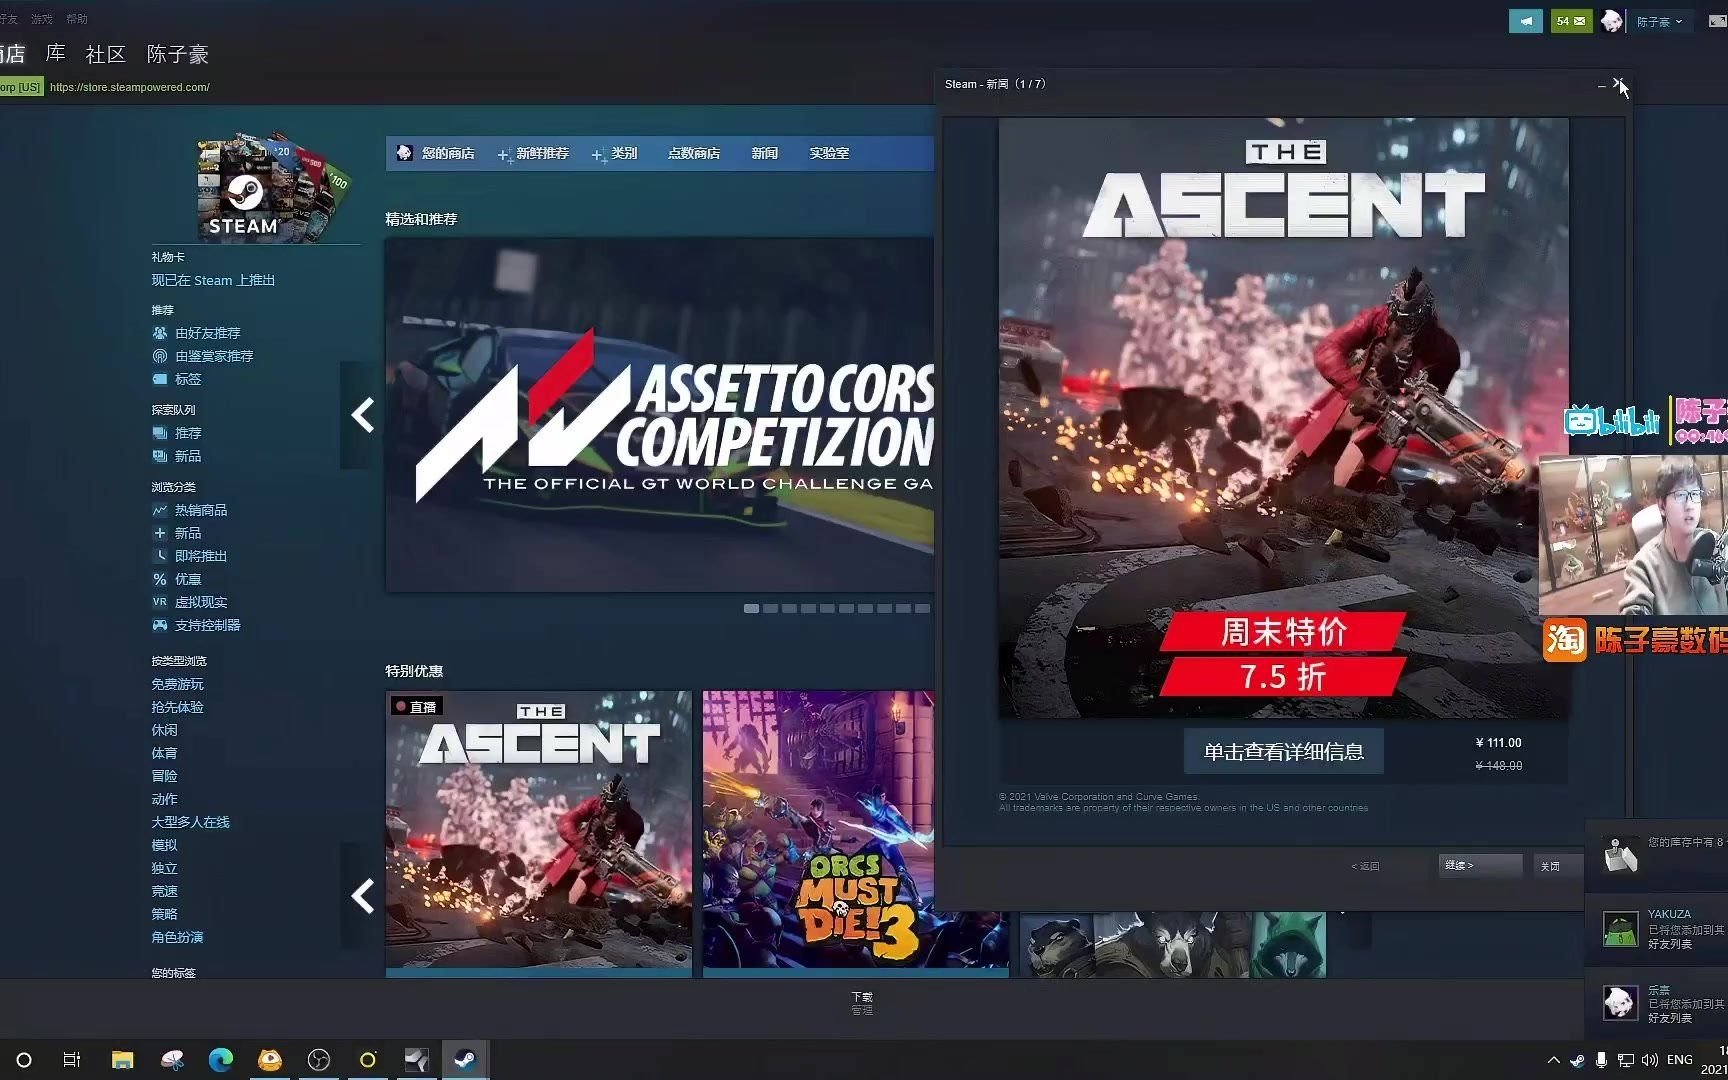Viewport: 1728px width, 1080px height.
Task: Open Steam announcements via megaphone icon
Action: (x=1525, y=21)
